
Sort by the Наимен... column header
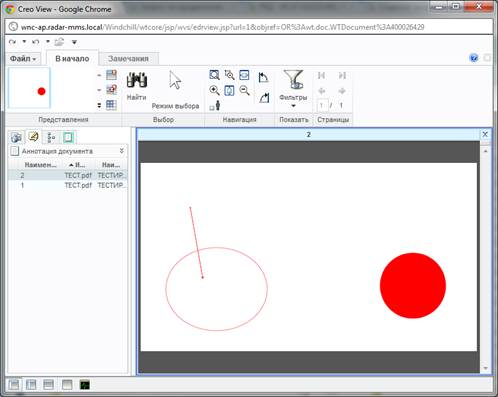click(40, 165)
